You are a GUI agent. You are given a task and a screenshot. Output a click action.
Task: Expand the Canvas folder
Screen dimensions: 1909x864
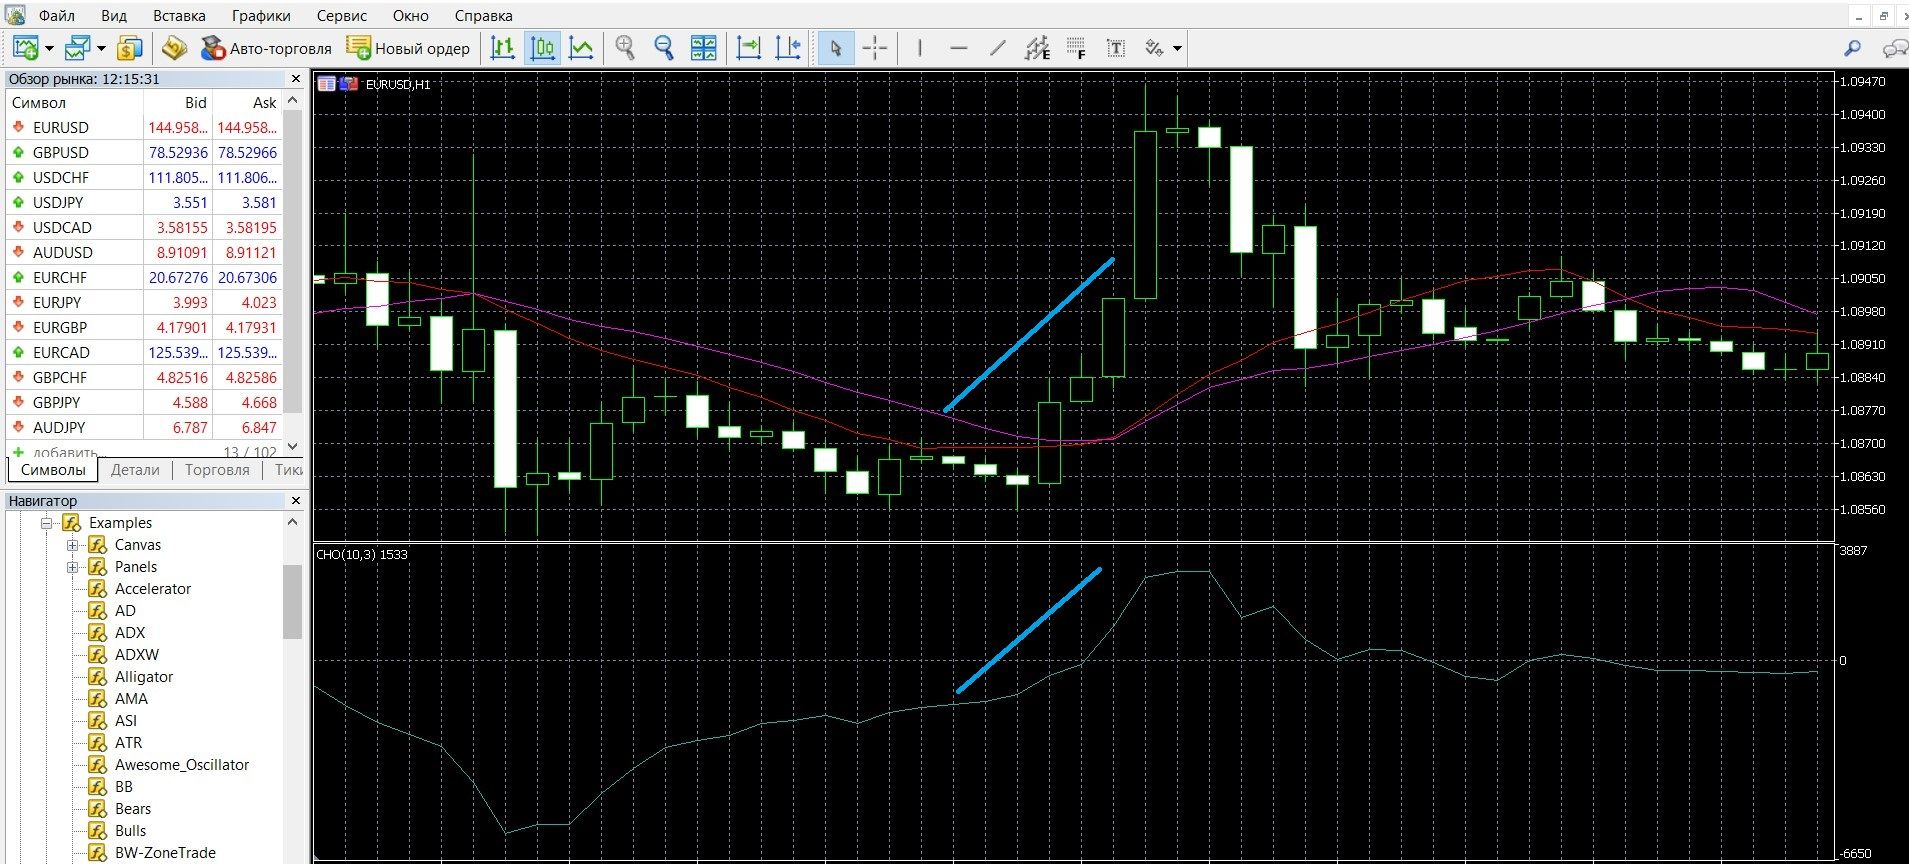click(x=72, y=545)
